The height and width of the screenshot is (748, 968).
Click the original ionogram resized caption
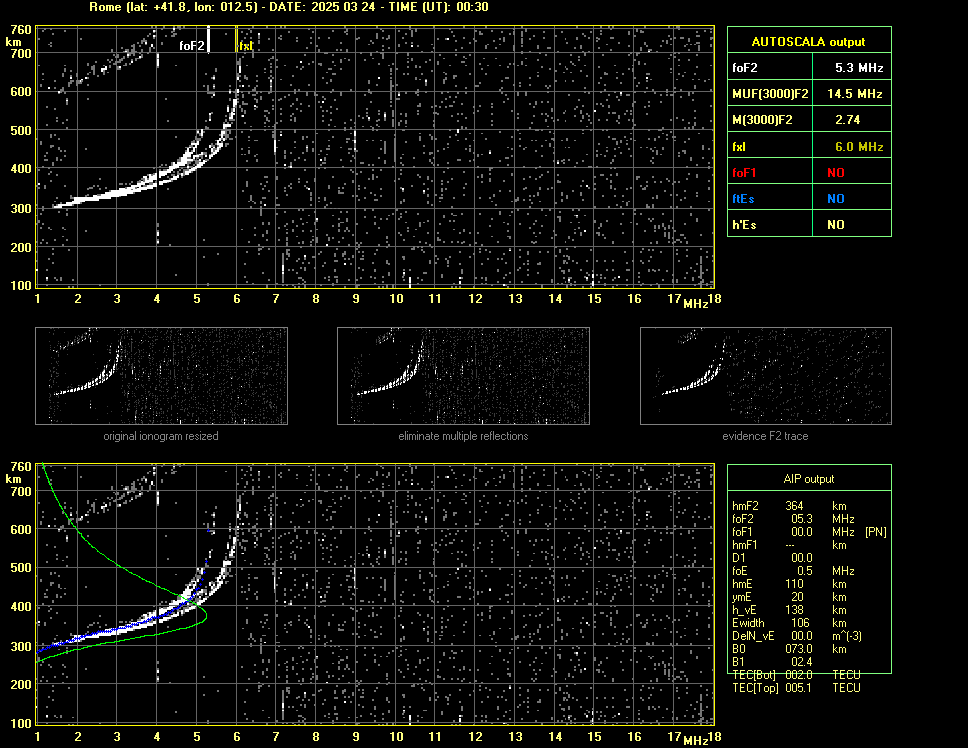click(161, 436)
